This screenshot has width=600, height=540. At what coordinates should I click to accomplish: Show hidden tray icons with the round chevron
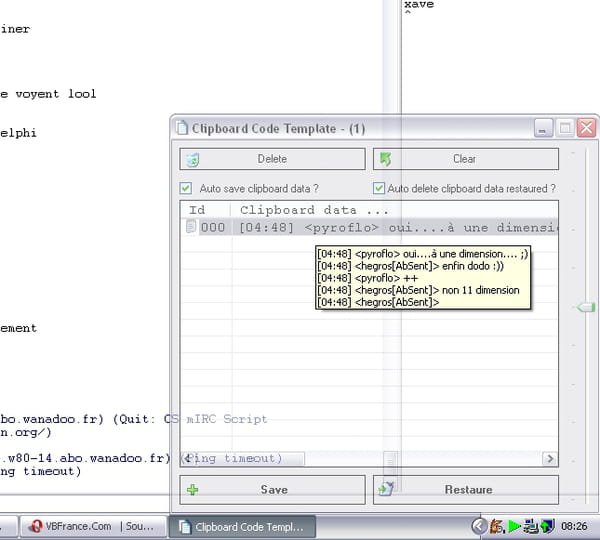click(479, 526)
